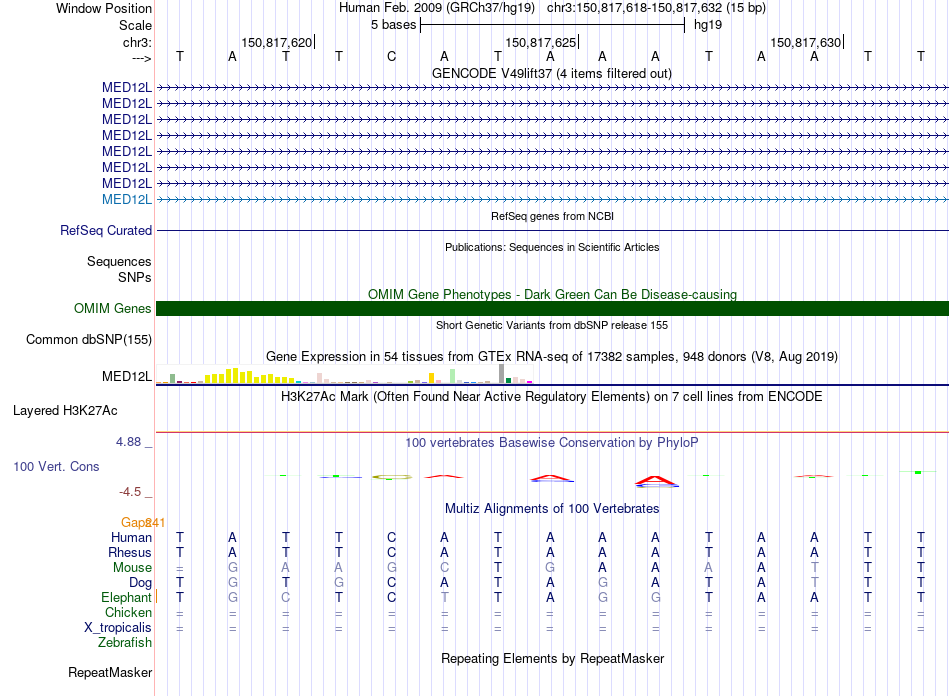
Task: Click the SNPs track label
Action: pos(135,277)
